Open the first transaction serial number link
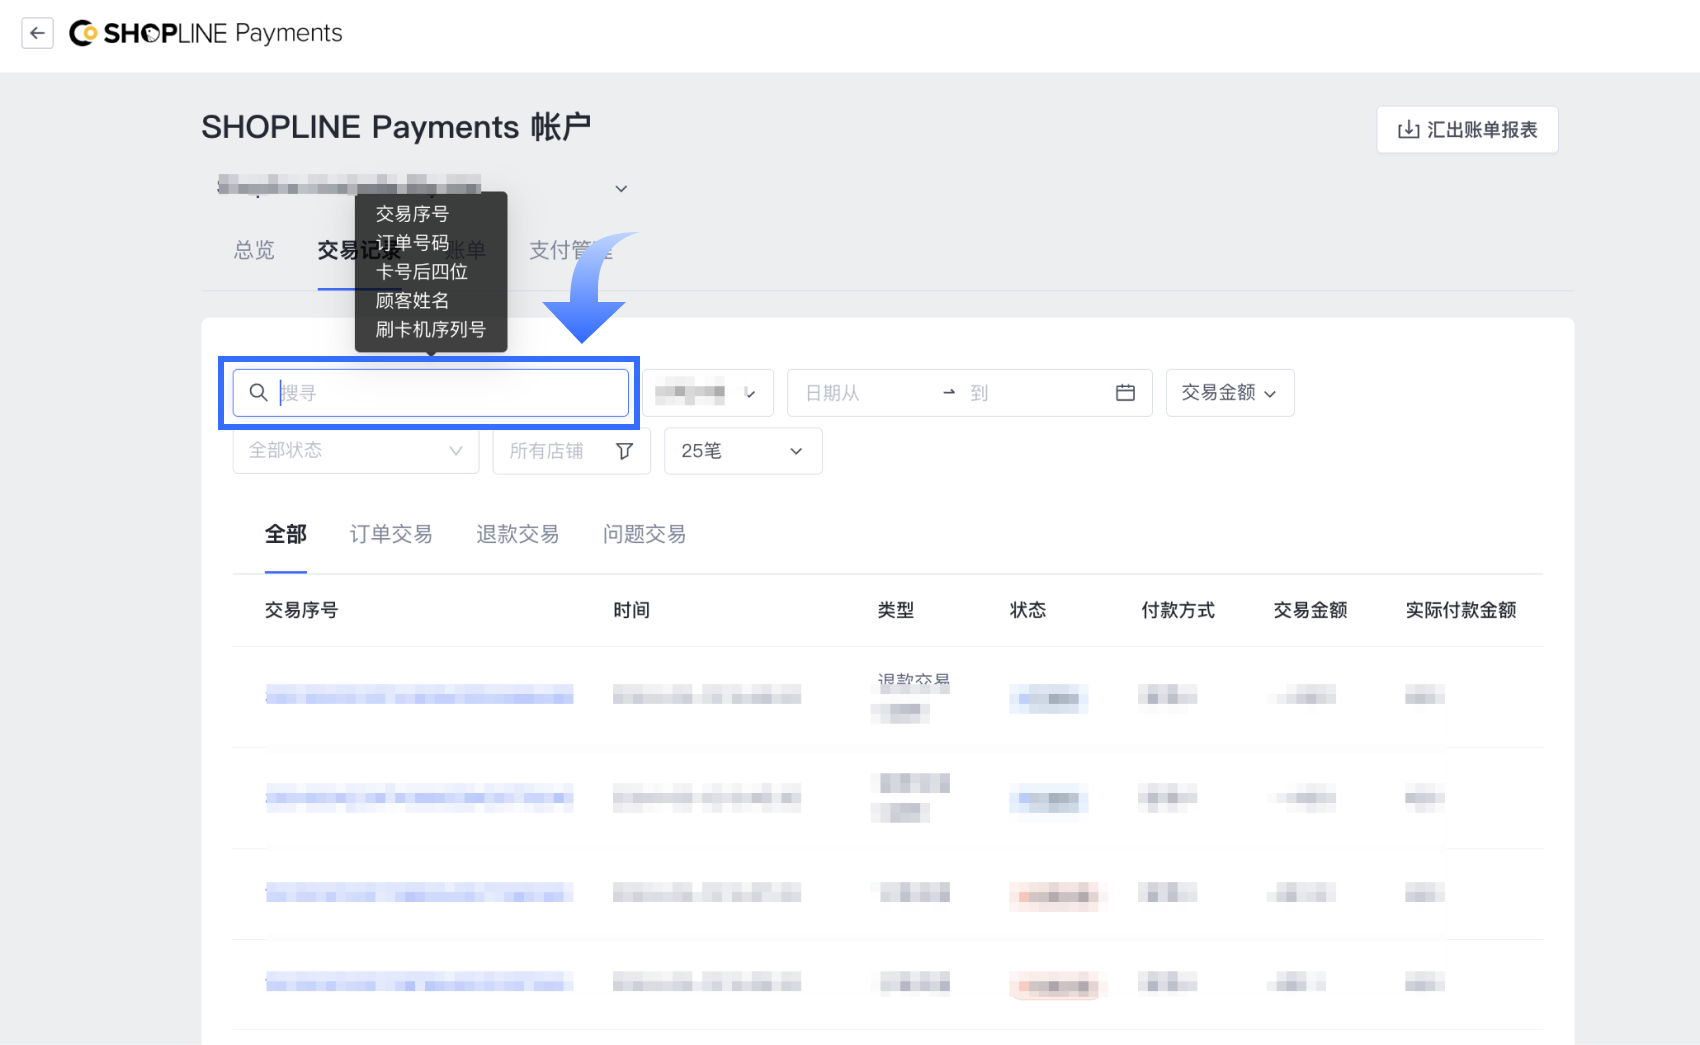The image size is (1700, 1045). click(x=419, y=695)
